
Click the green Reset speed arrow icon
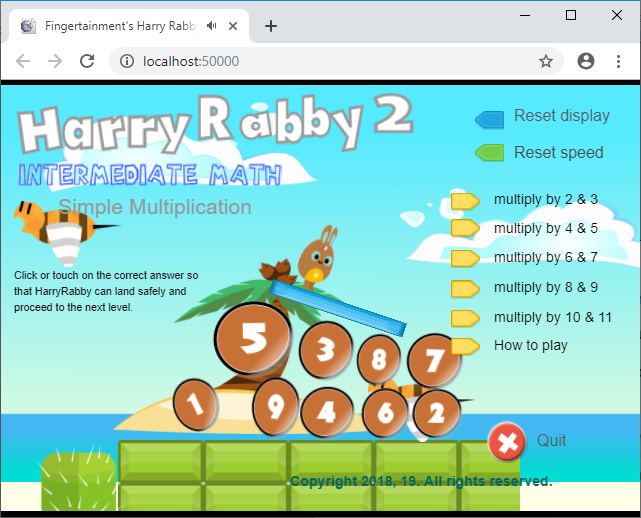(490, 152)
